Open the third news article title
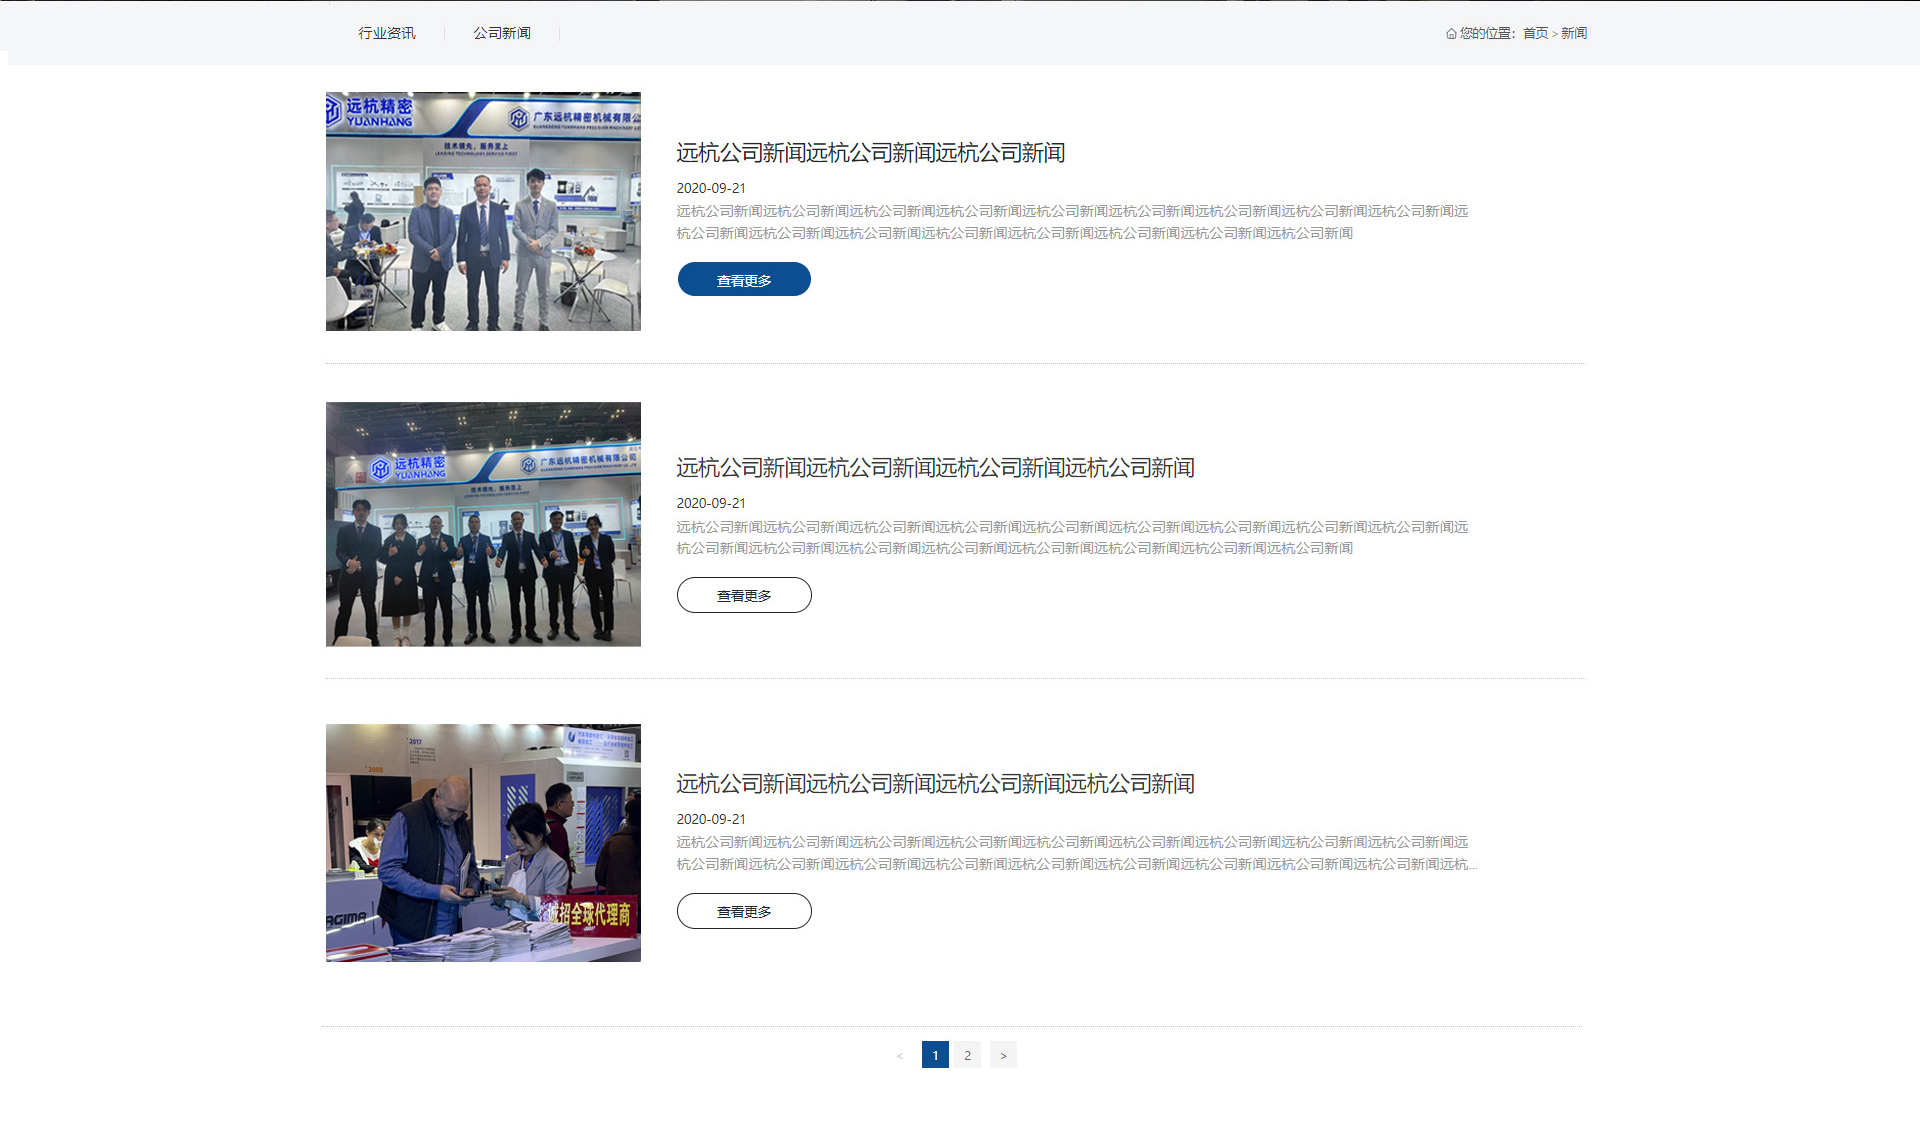Viewport: 1920px width, 1127px height. (x=935, y=784)
